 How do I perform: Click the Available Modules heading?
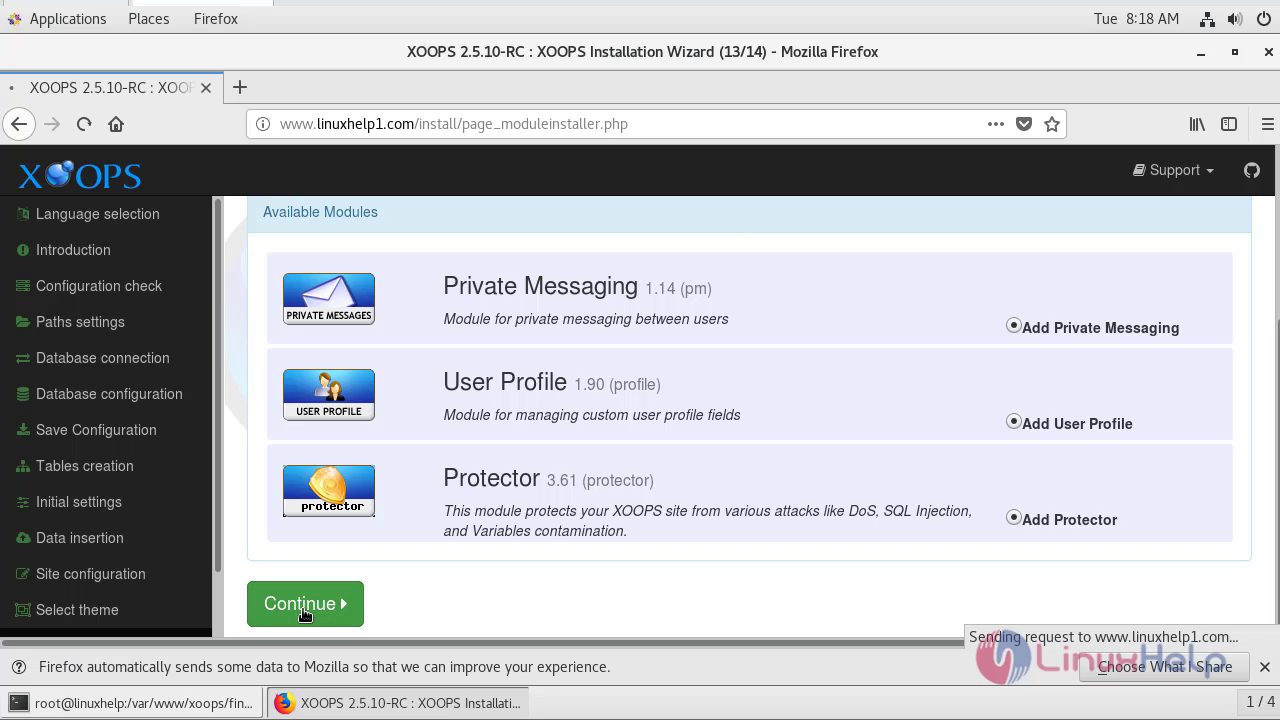pos(320,212)
